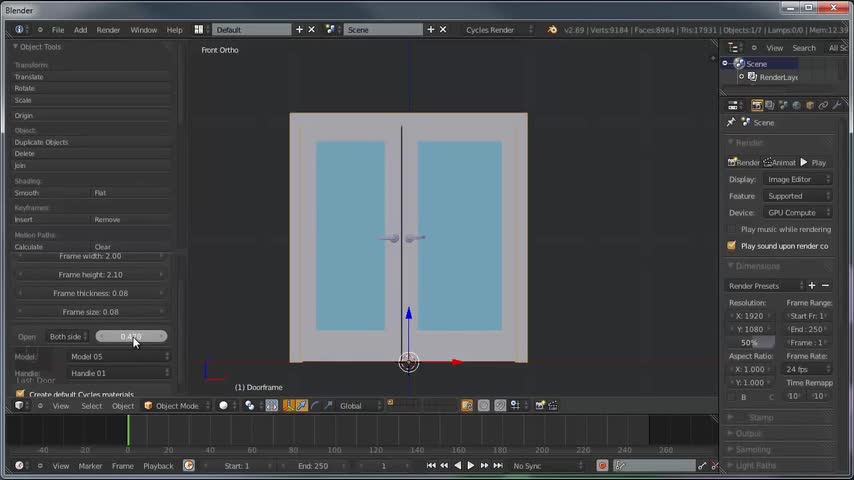Image resolution: width=854 pixels, height=480 pixels.
Task: Jump to the timeline's last frame
Action: click(x=498, y=466)
